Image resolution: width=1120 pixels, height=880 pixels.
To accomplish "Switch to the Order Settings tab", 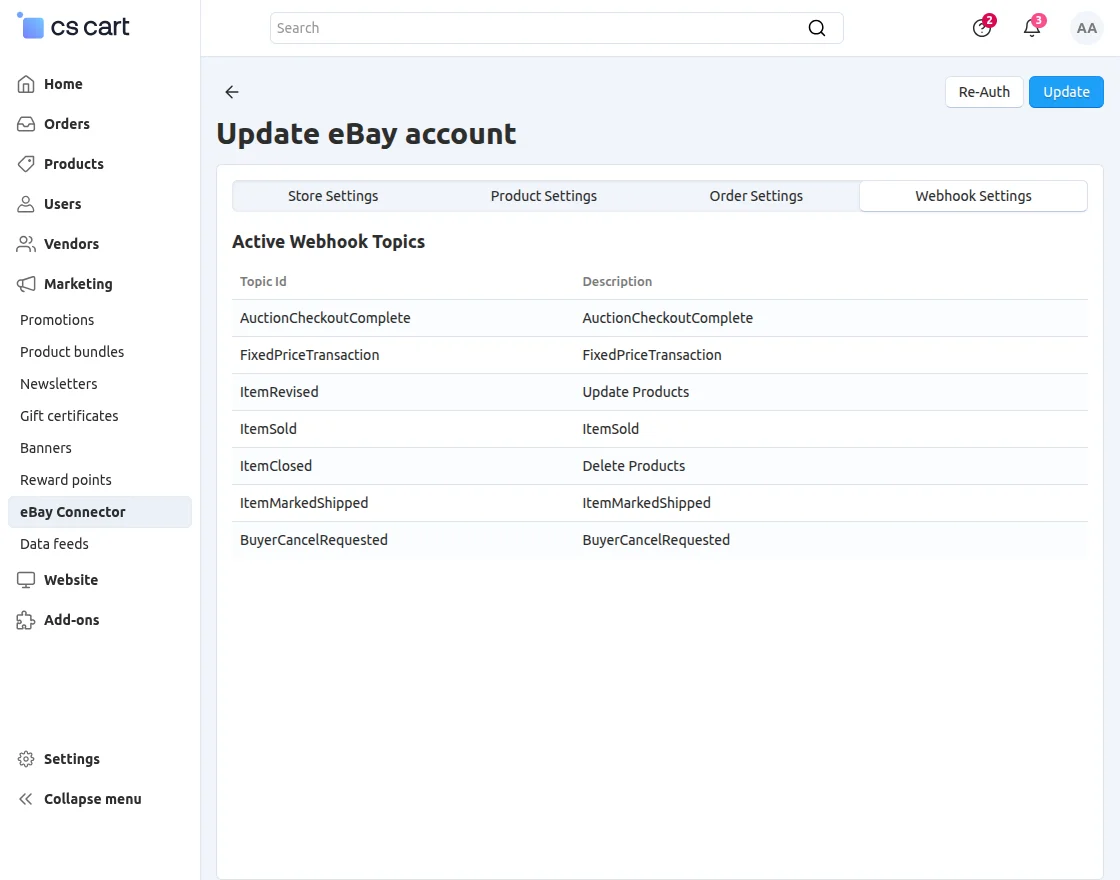I will (756, 196).
